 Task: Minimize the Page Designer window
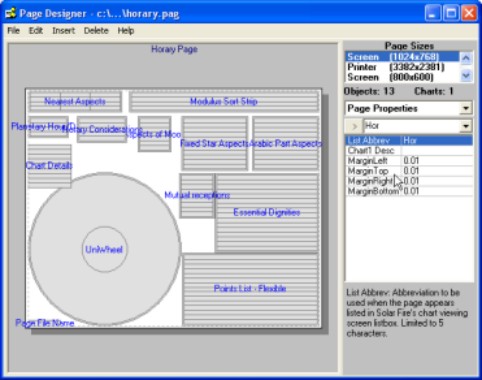coord(433,13)
